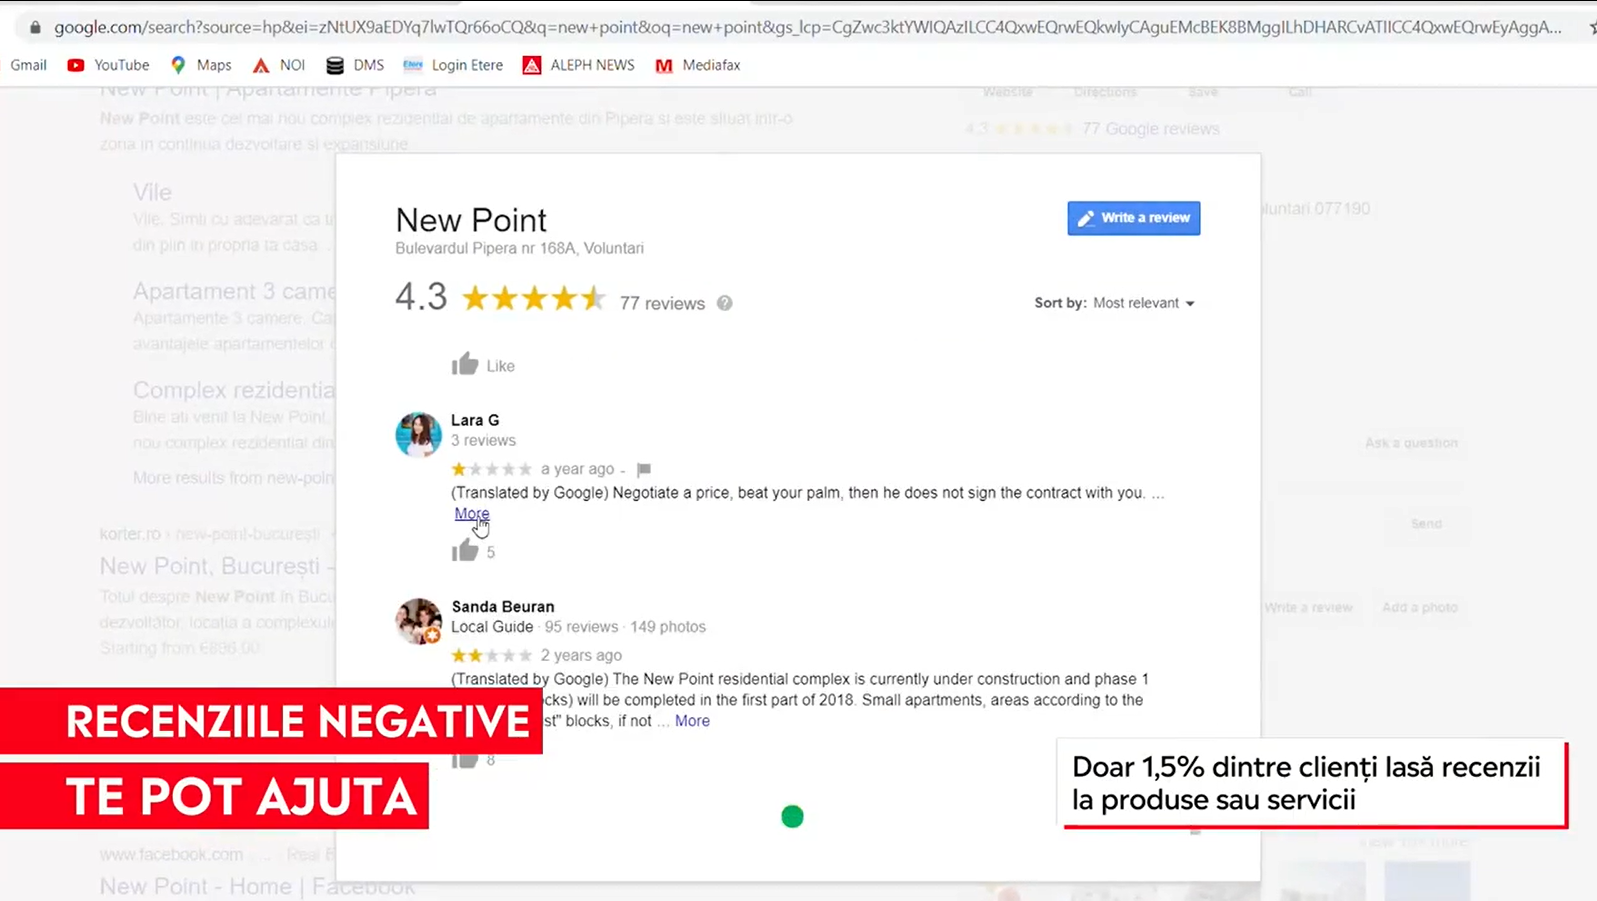Click the help icon beside 77 reviews
Screen dimensions: 1597x901
click(725, 303)
